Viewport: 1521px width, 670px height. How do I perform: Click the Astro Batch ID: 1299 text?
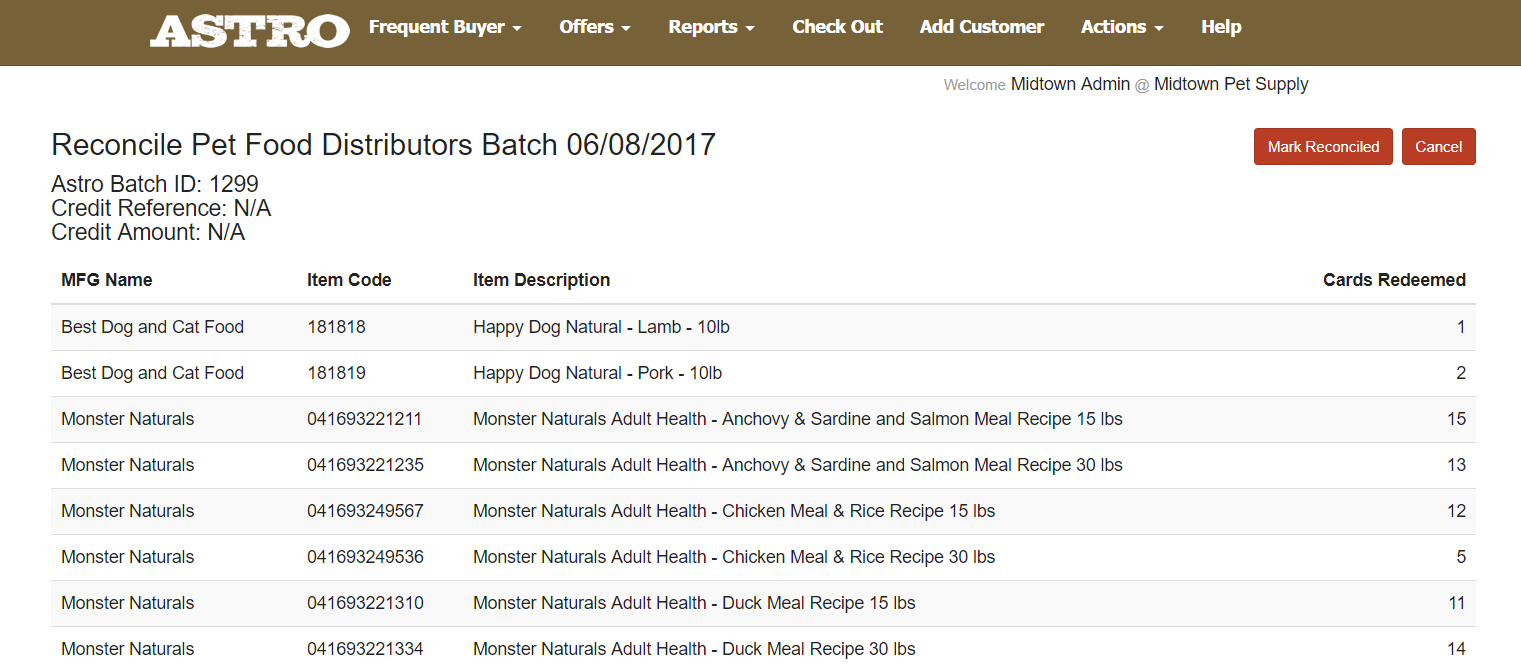[155, 184]
